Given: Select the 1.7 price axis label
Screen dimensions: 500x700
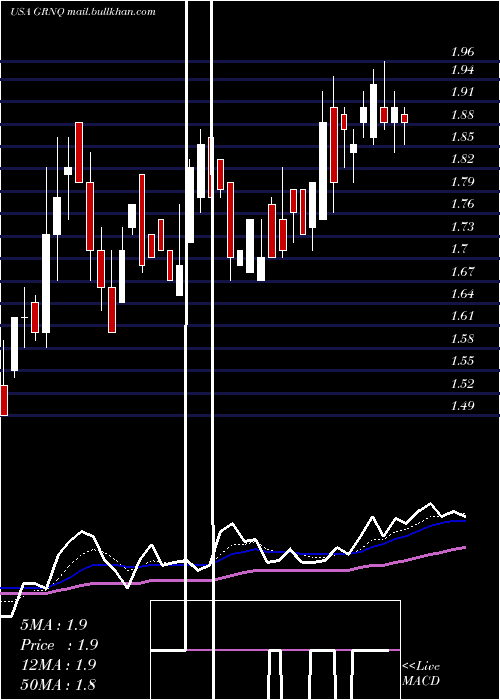Looking at the screenshot, I should 459,249.
